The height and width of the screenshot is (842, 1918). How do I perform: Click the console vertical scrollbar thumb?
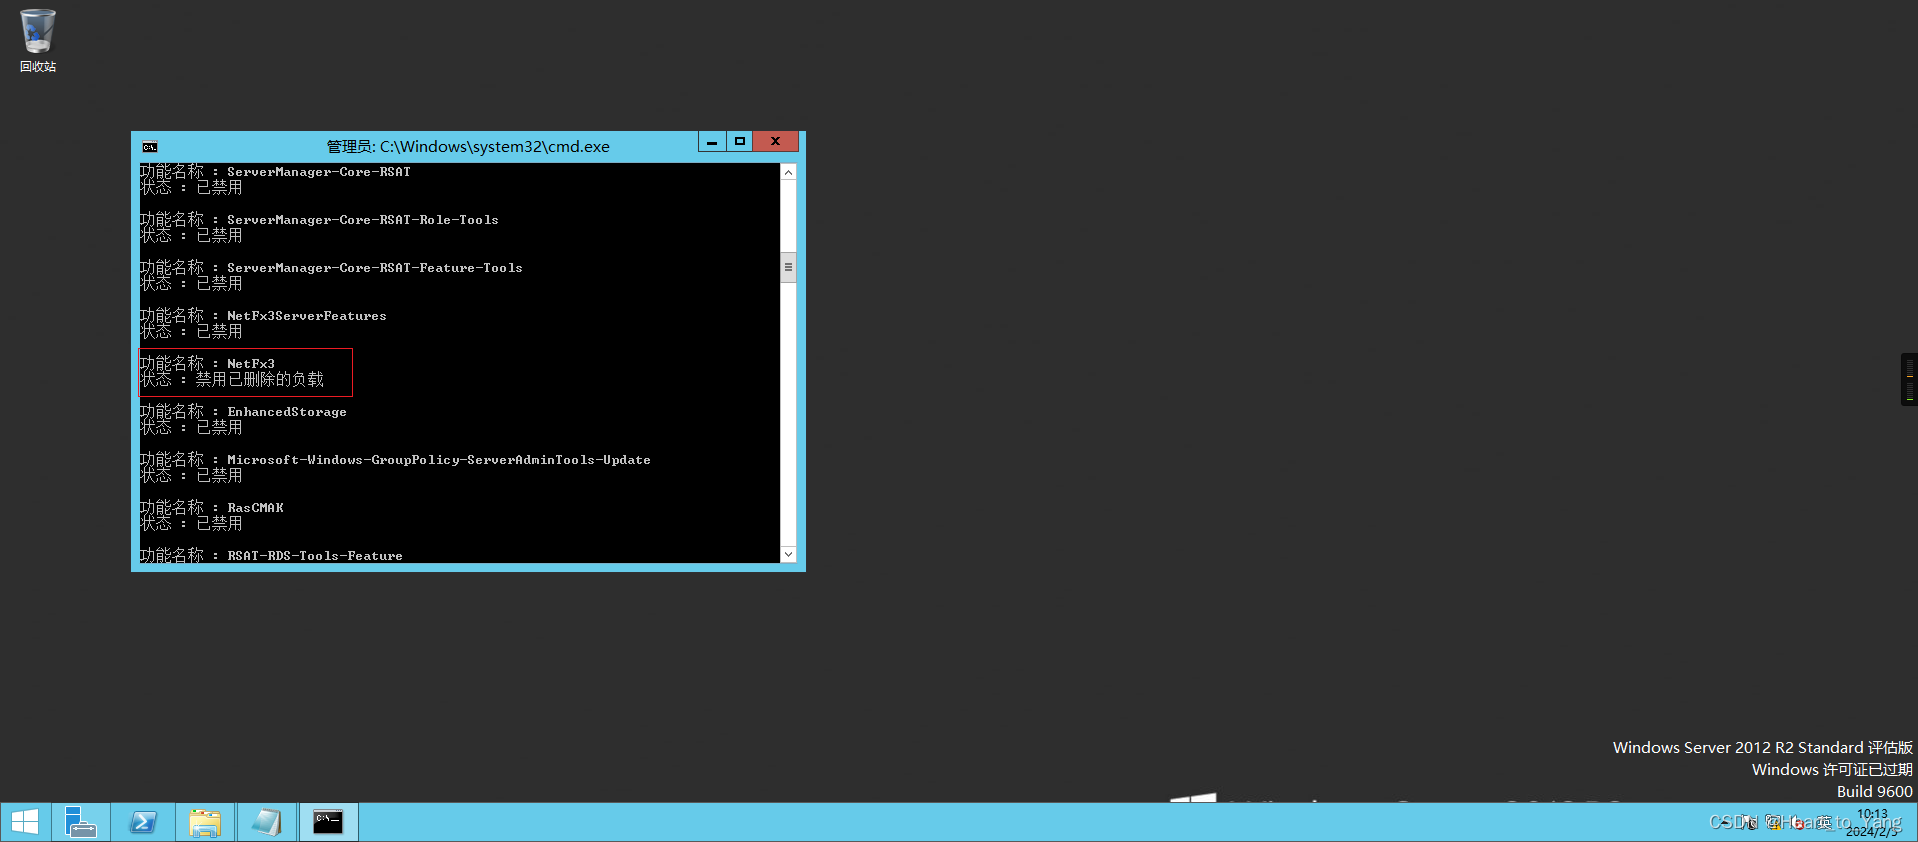[x=788, y=267]
